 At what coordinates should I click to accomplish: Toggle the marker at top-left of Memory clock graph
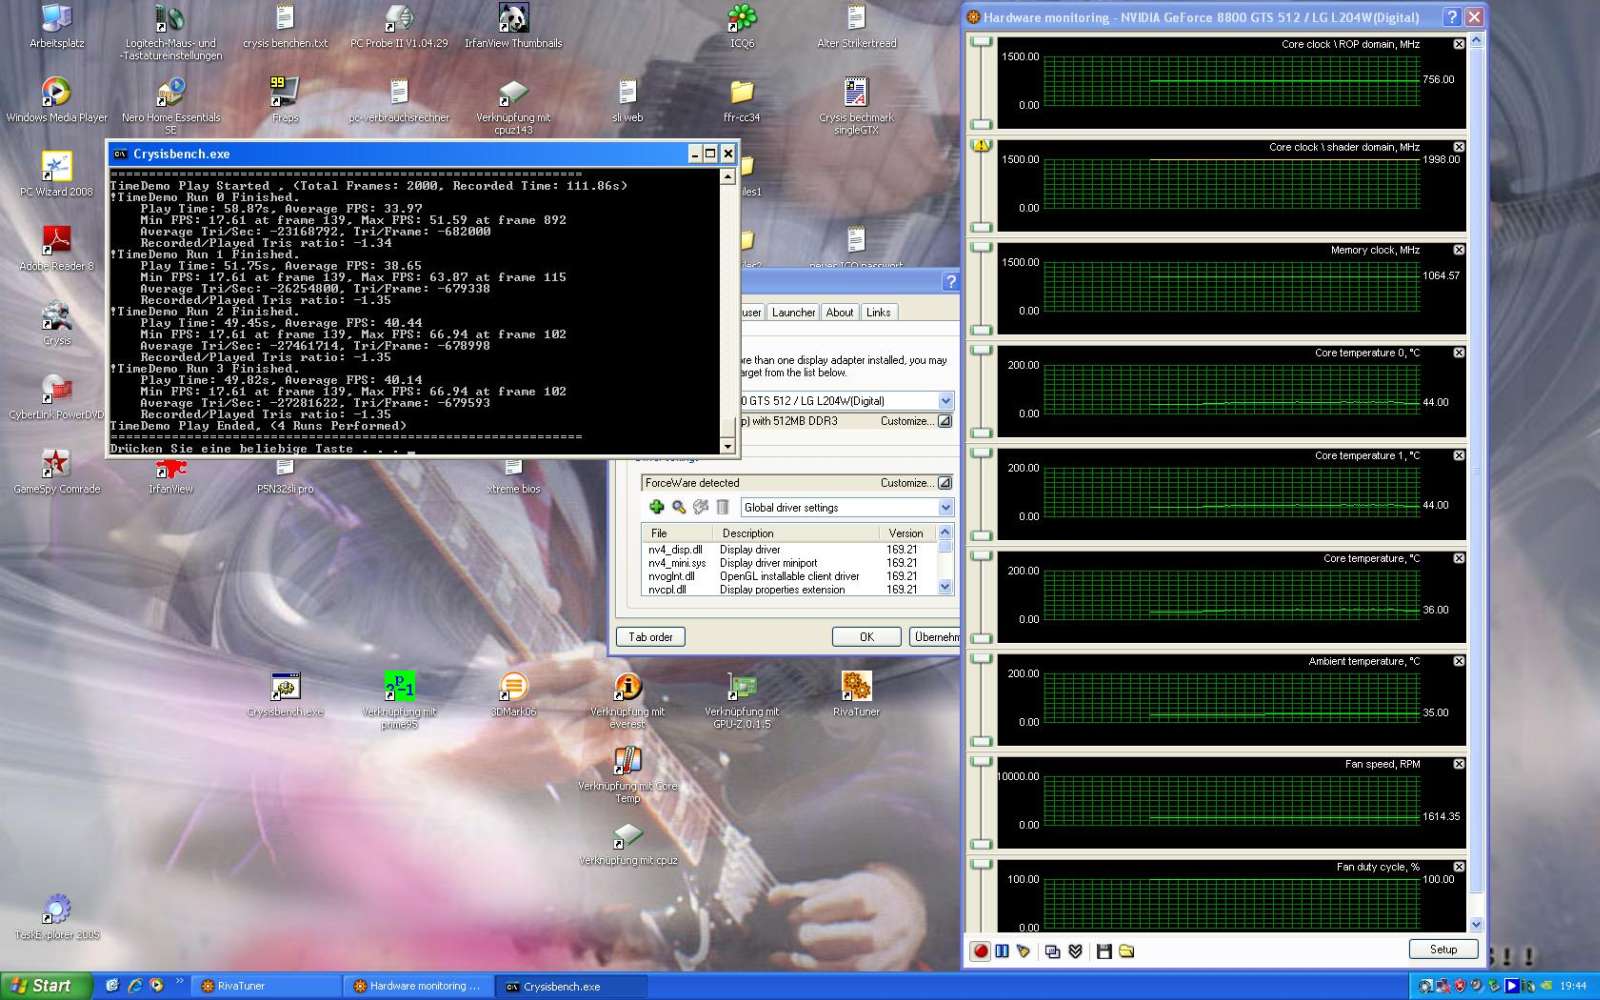(x=981, y=248)
